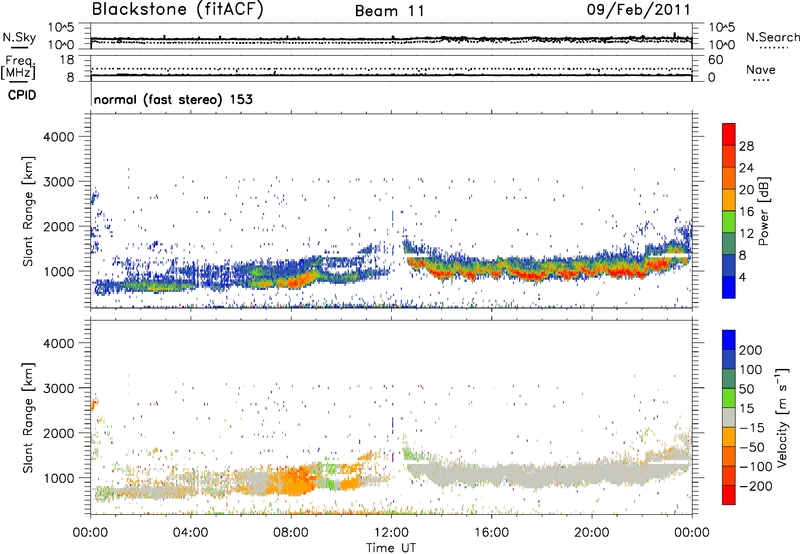Click the '08:00' time tick label
Image resolution: width=800 pixels, height=554 pixels.
click(291, 533)
